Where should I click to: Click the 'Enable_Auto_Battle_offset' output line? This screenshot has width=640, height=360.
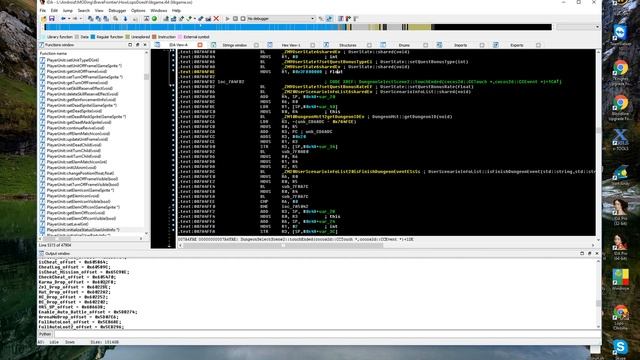pyautogui.click(x=88, y=312)
